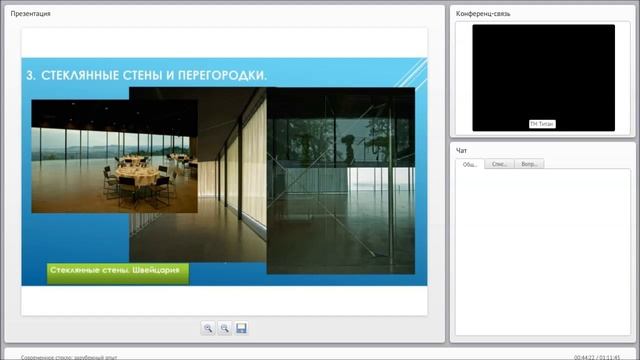
Task: Click the dark glass wall photo on the slide
Action: [341, 180]
